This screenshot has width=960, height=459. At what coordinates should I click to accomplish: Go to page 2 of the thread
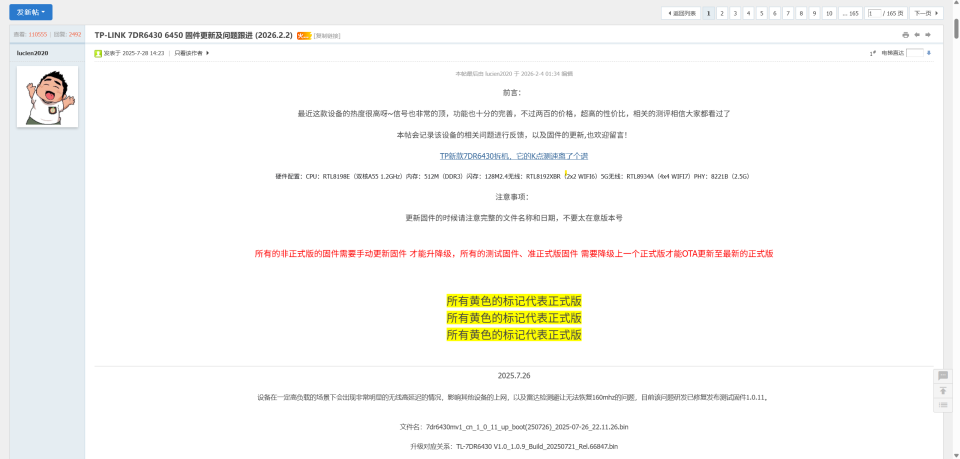click(722, 13)
